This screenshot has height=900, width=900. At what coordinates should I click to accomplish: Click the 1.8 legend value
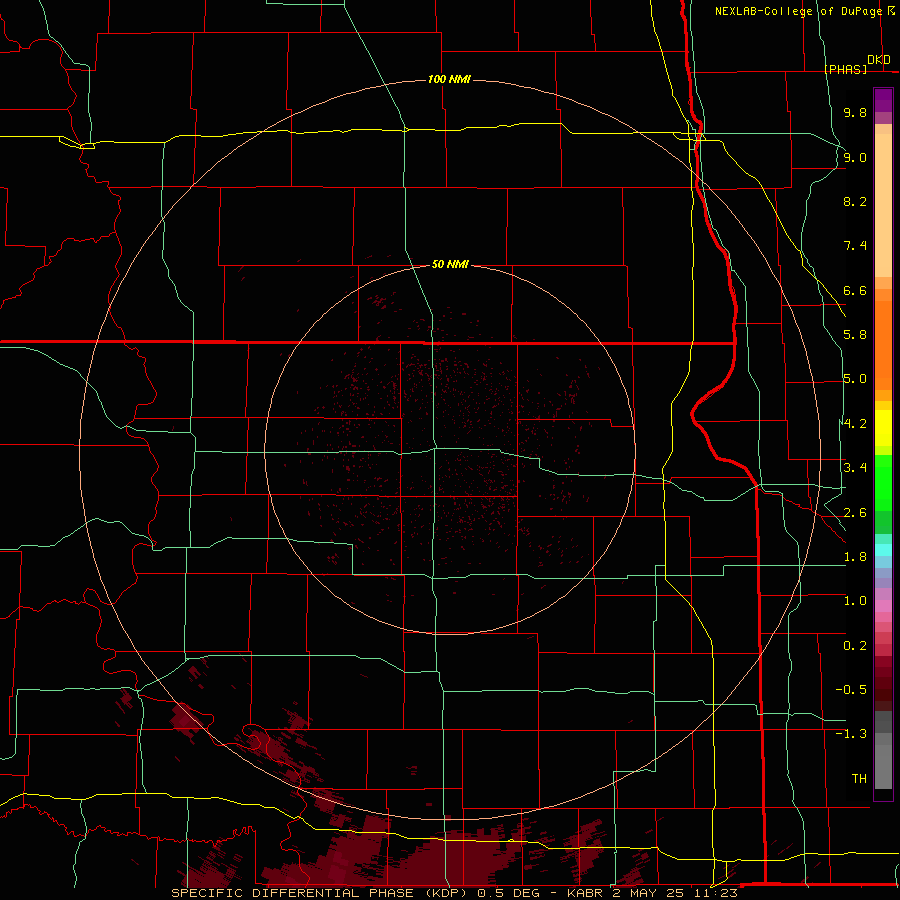coord(855,557)
